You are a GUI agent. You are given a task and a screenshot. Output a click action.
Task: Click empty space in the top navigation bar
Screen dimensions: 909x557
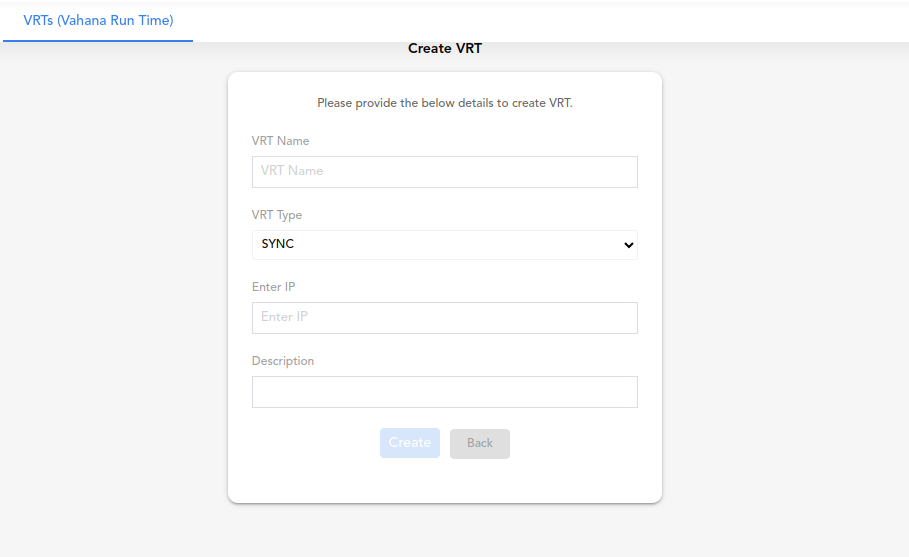[600, 20]
